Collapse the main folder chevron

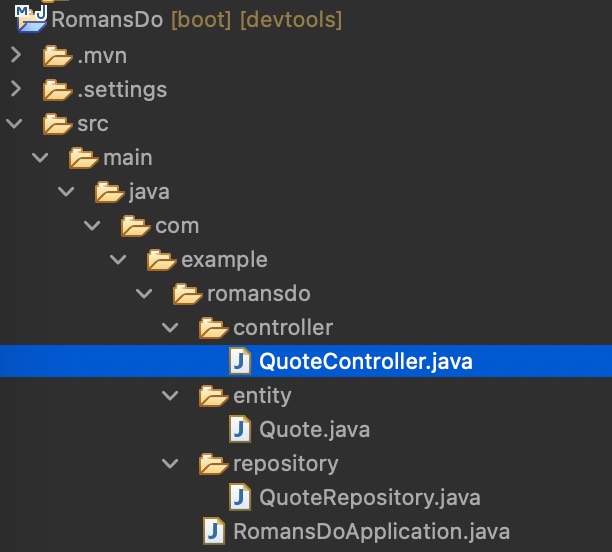pos(41,158)
